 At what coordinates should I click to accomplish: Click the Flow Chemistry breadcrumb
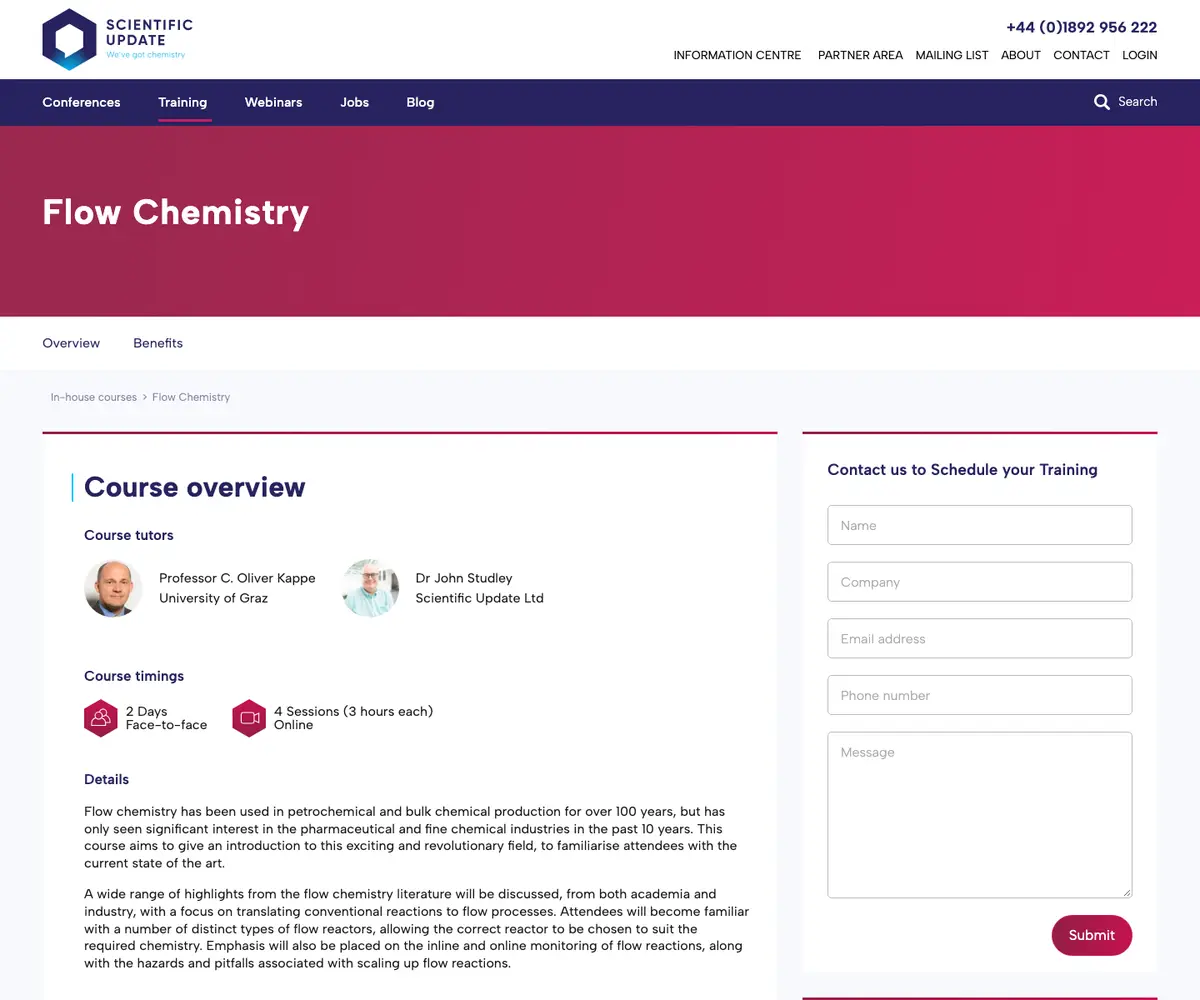191,397
